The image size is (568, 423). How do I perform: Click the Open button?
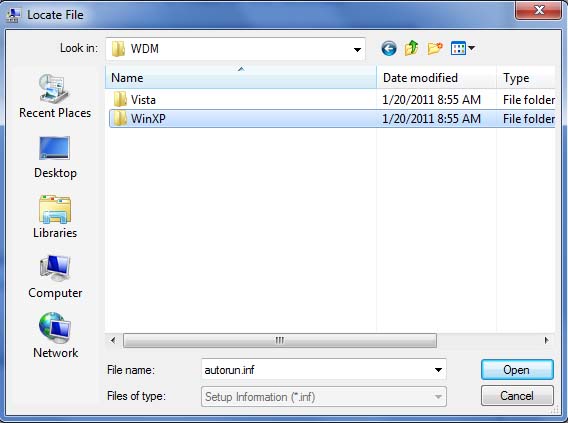pyautogui.click(x=517, y=370)
